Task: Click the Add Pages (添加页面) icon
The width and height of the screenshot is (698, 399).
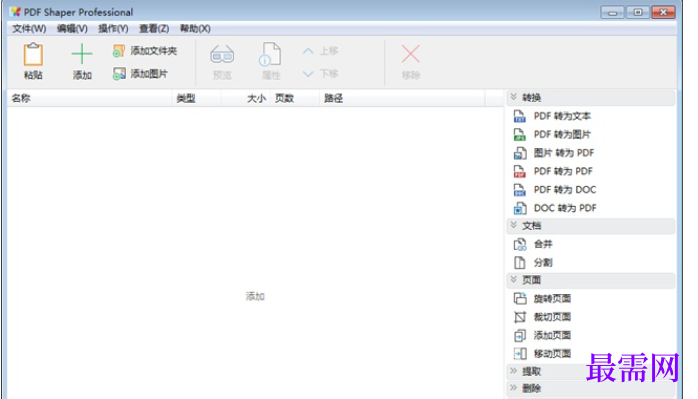Action: pyautogui.click(x=519, y=335)
